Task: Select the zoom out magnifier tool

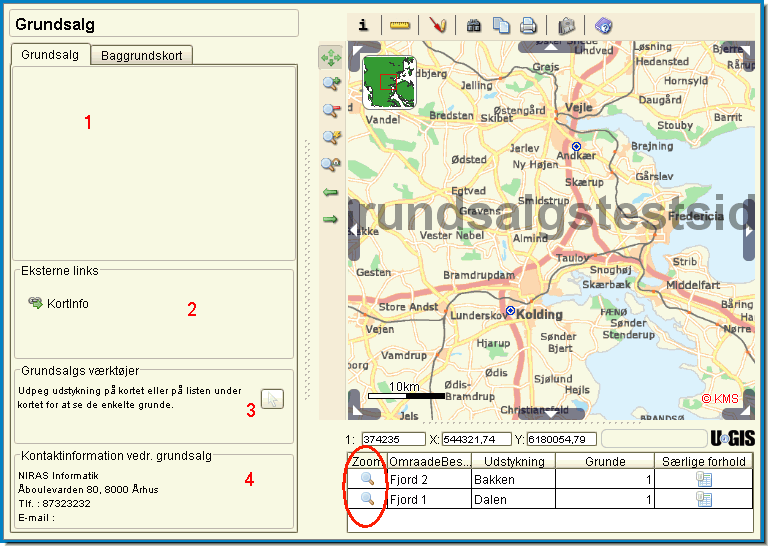Action: 331,110
